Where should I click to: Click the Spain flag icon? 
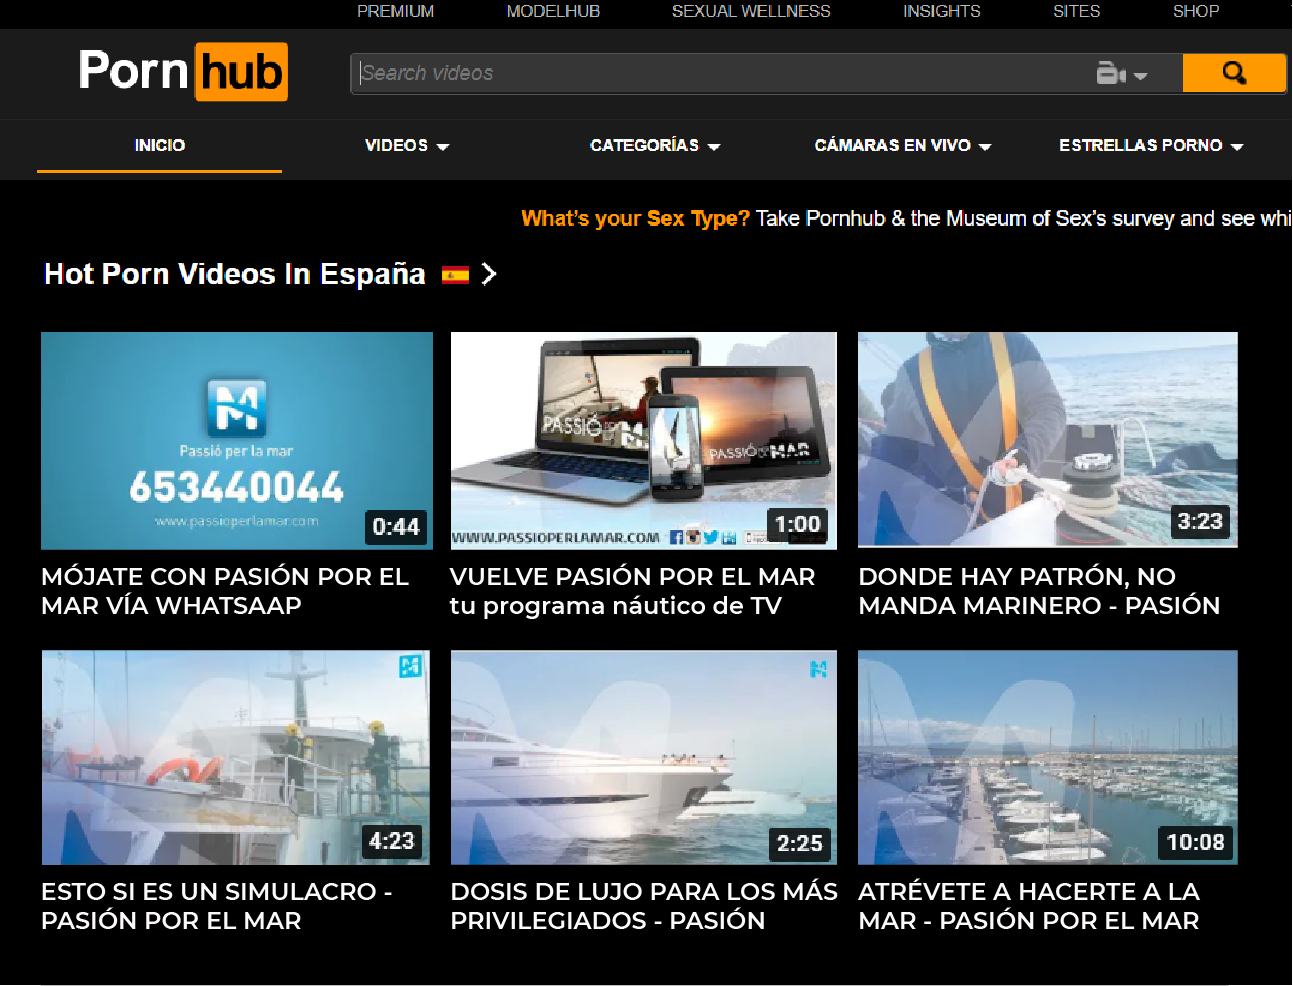tap(455, 275)
